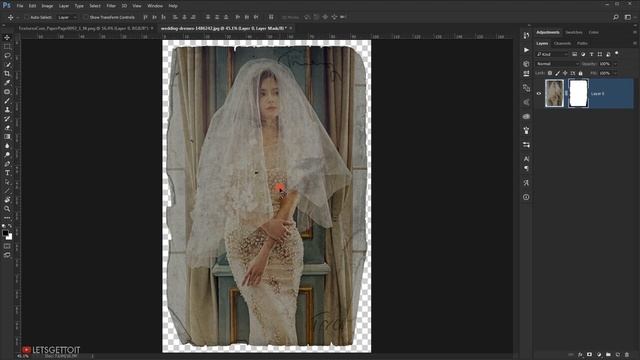Open the Image menu

pos(47,6)
